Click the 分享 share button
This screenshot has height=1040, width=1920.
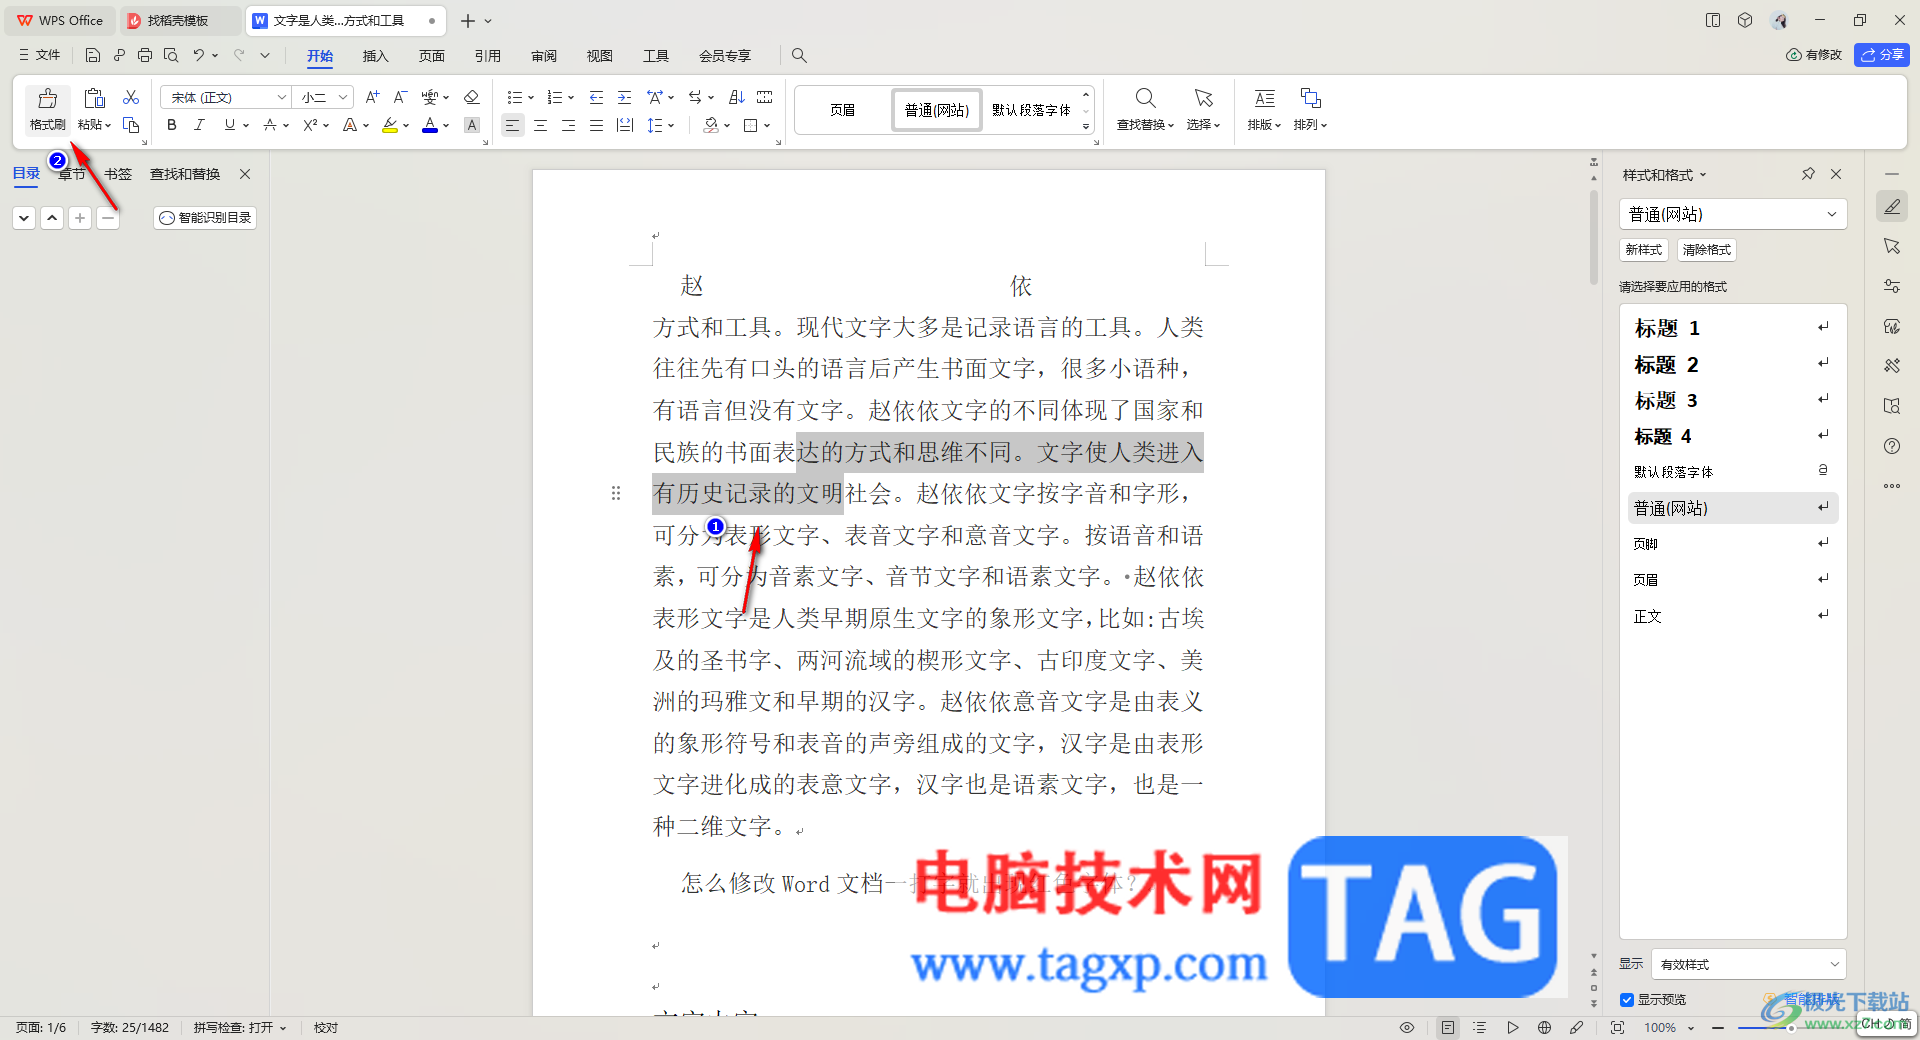(x=1881, y=55)
